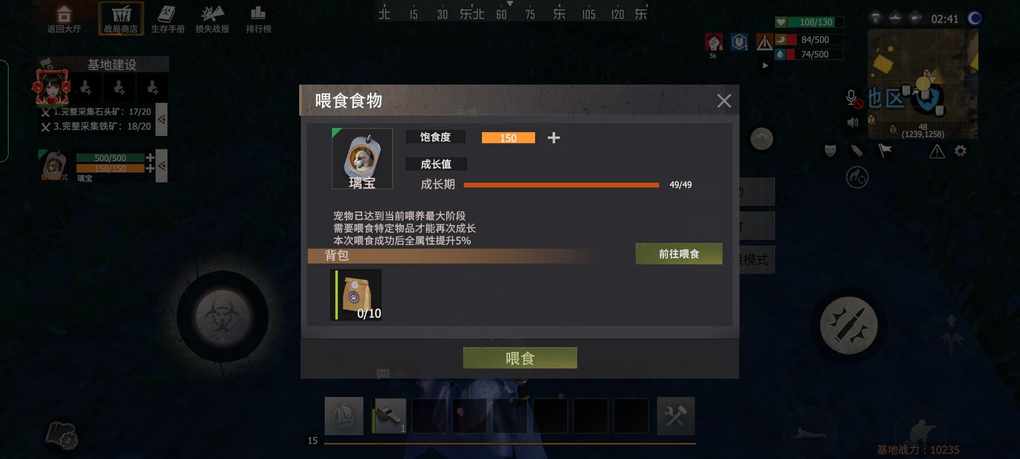
Task: Open the 生存手册 survival manual
Action: 167,18
